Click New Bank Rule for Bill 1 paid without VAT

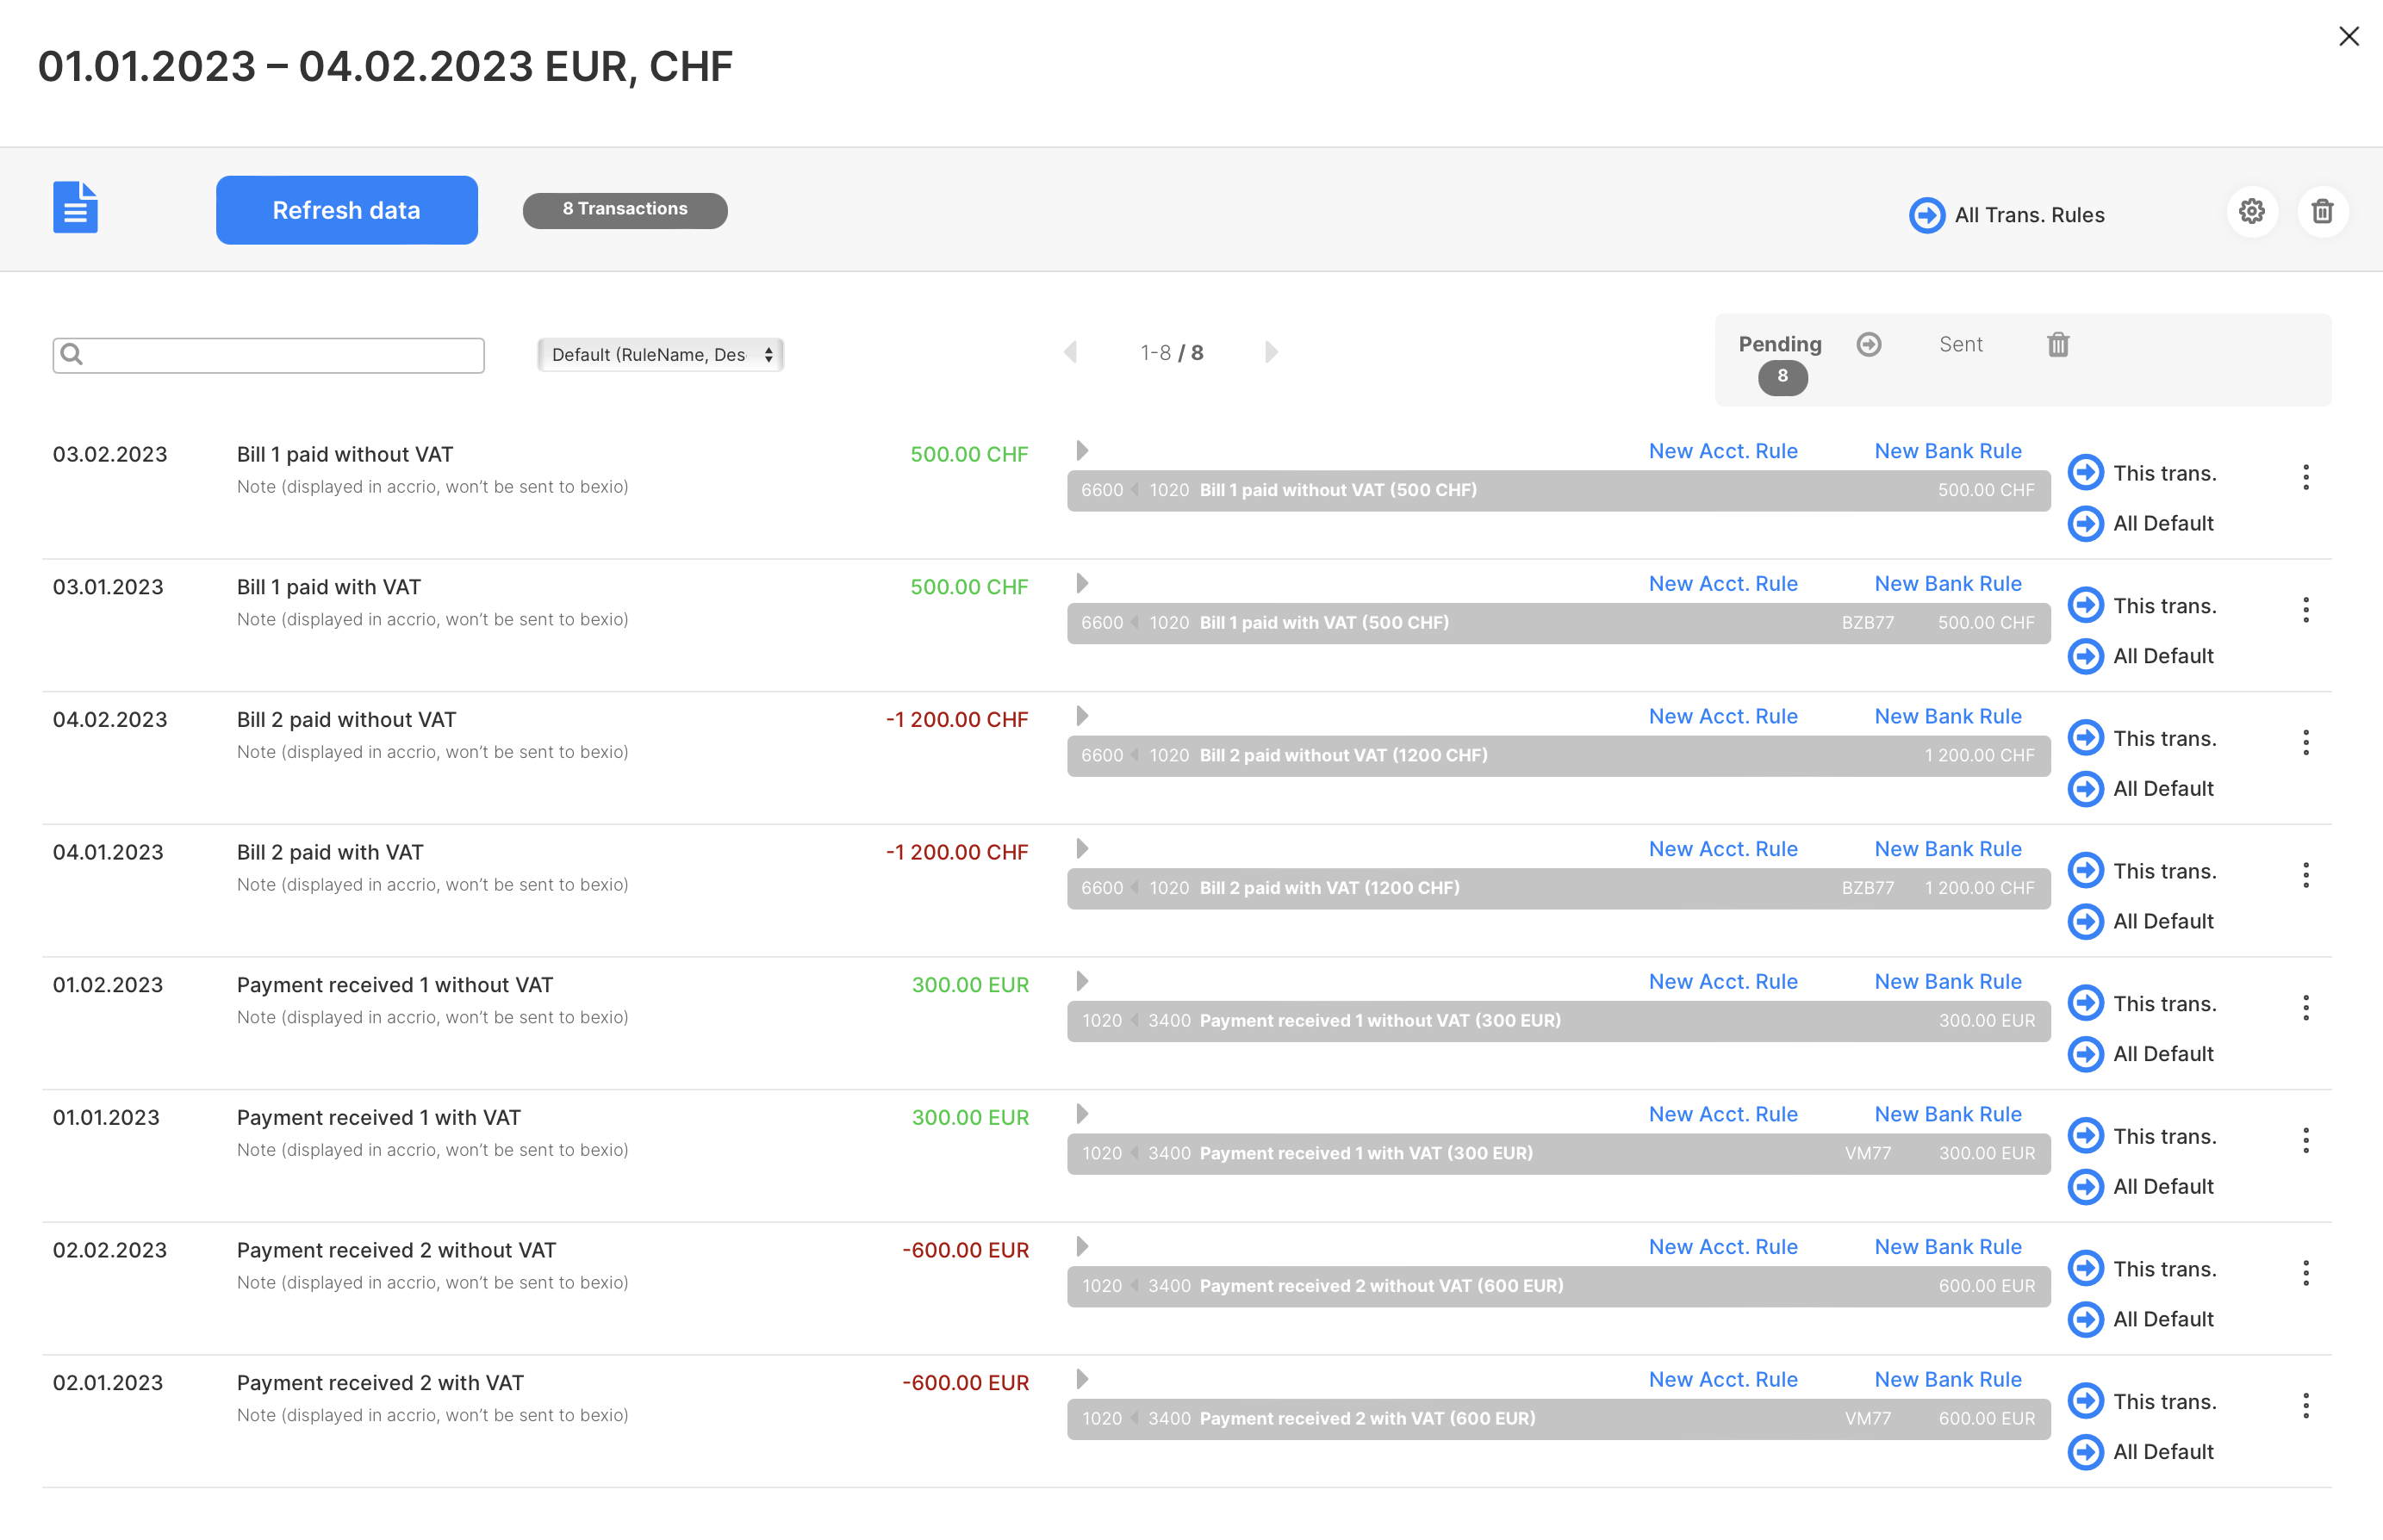click(x=1947, y=451)
